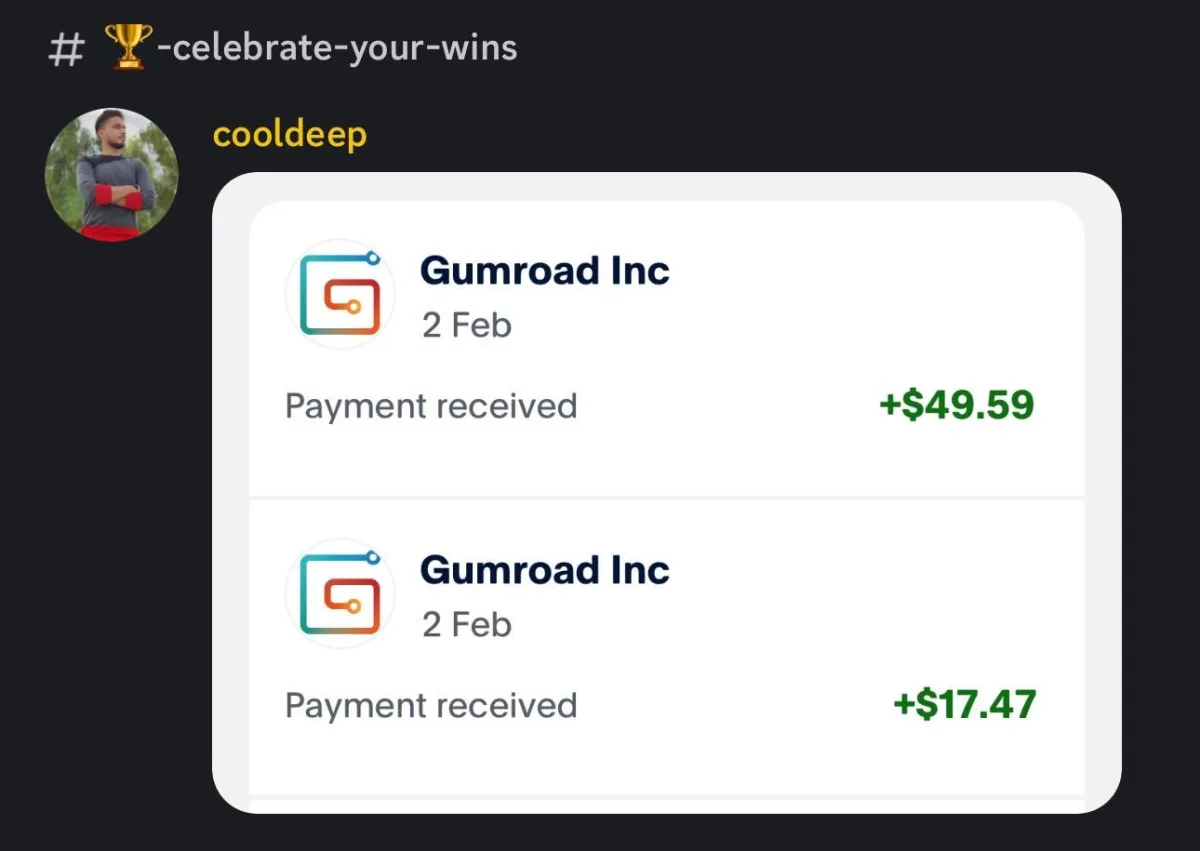The width and height of the screenshot is (1200, 851).
Task: Click the trophy emoji in channel name
Action: [x=129, y=47]
